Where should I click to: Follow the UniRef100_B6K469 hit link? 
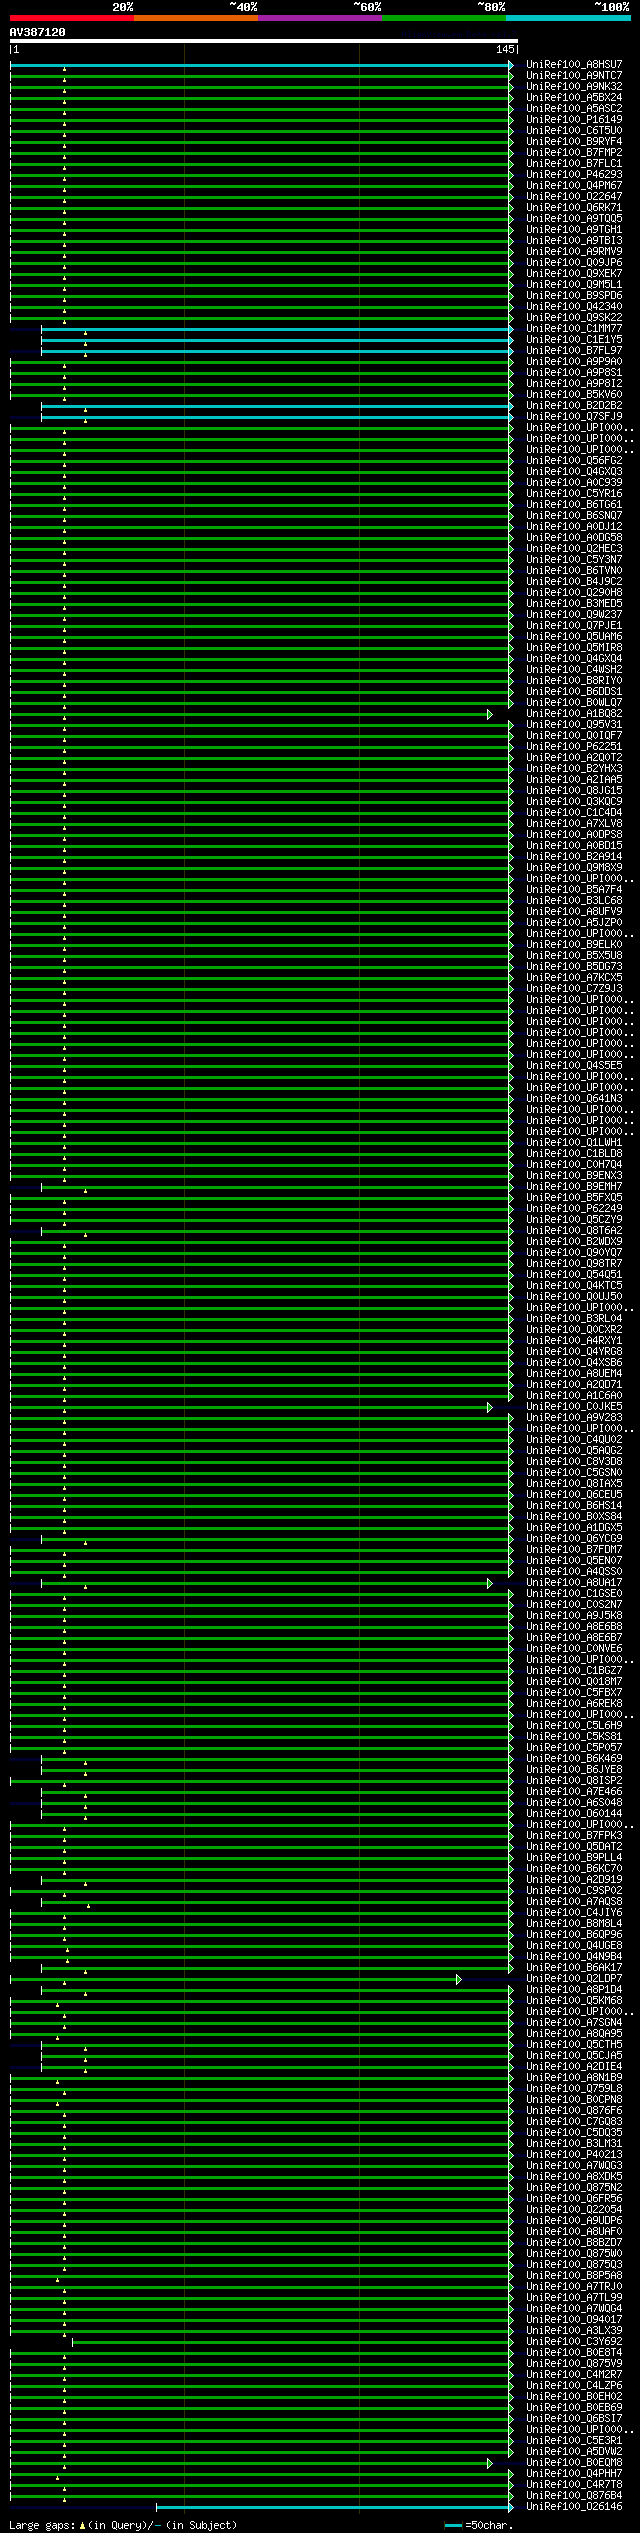574,1759
